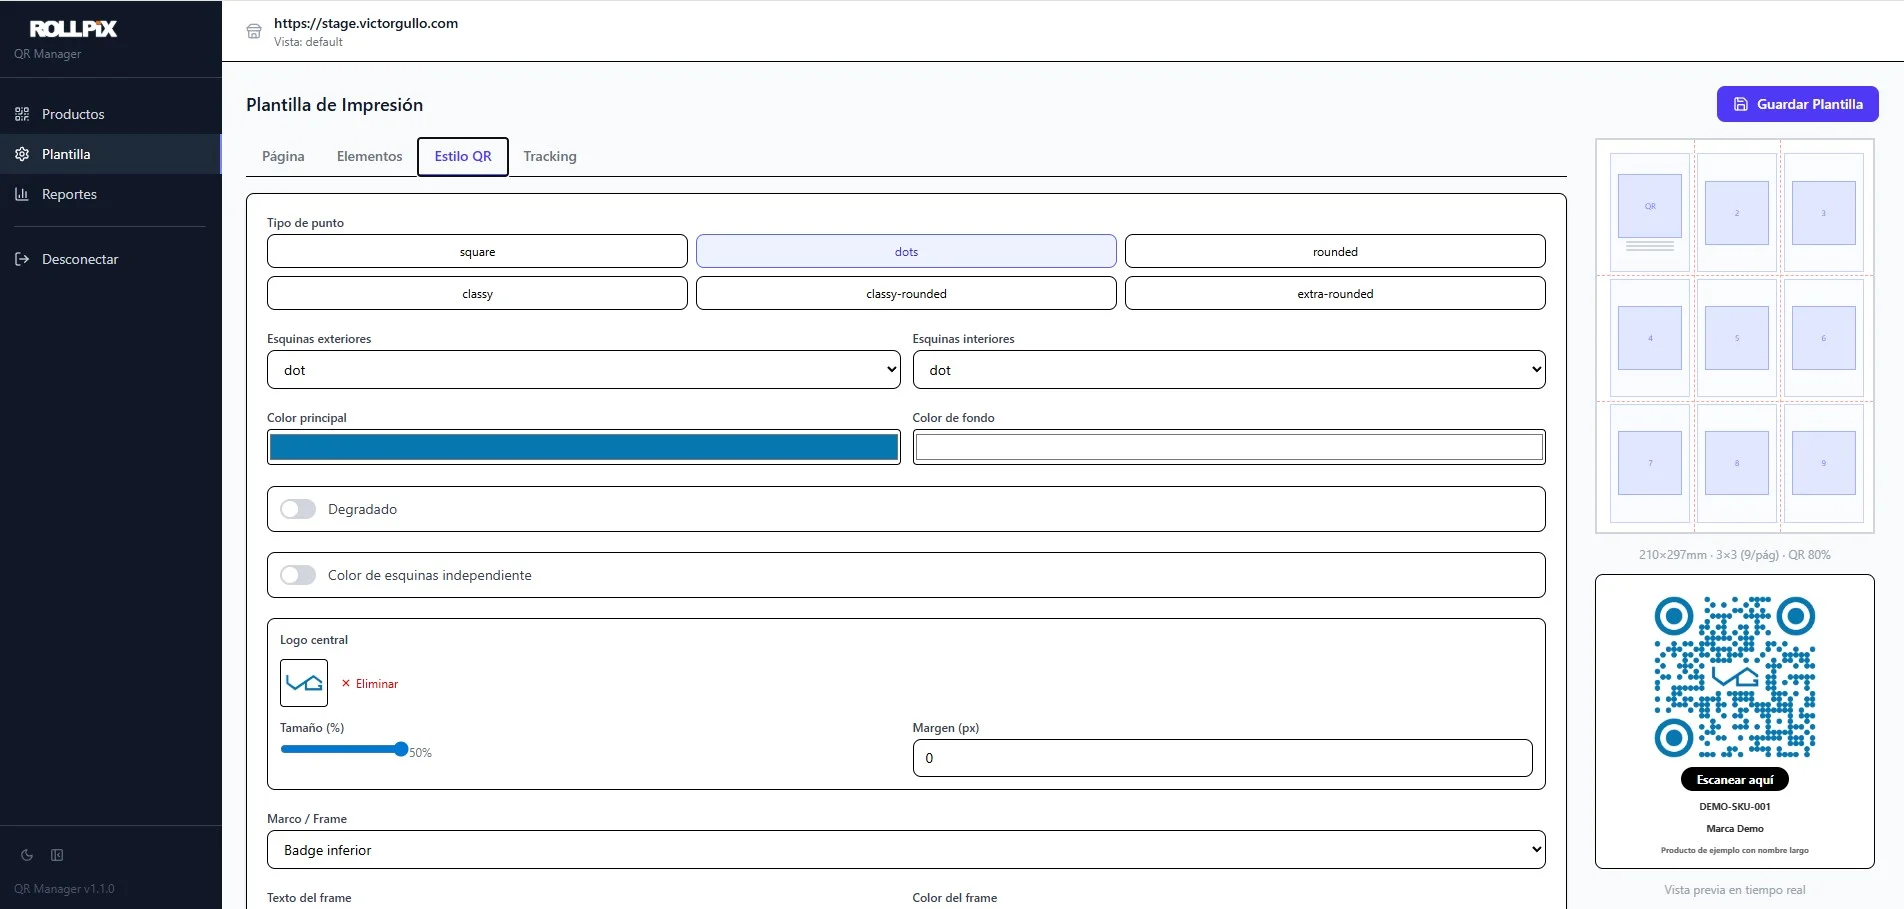
Task: Click the 'Plantilla de Impresión' heading
Action: (x=334, y=105)
